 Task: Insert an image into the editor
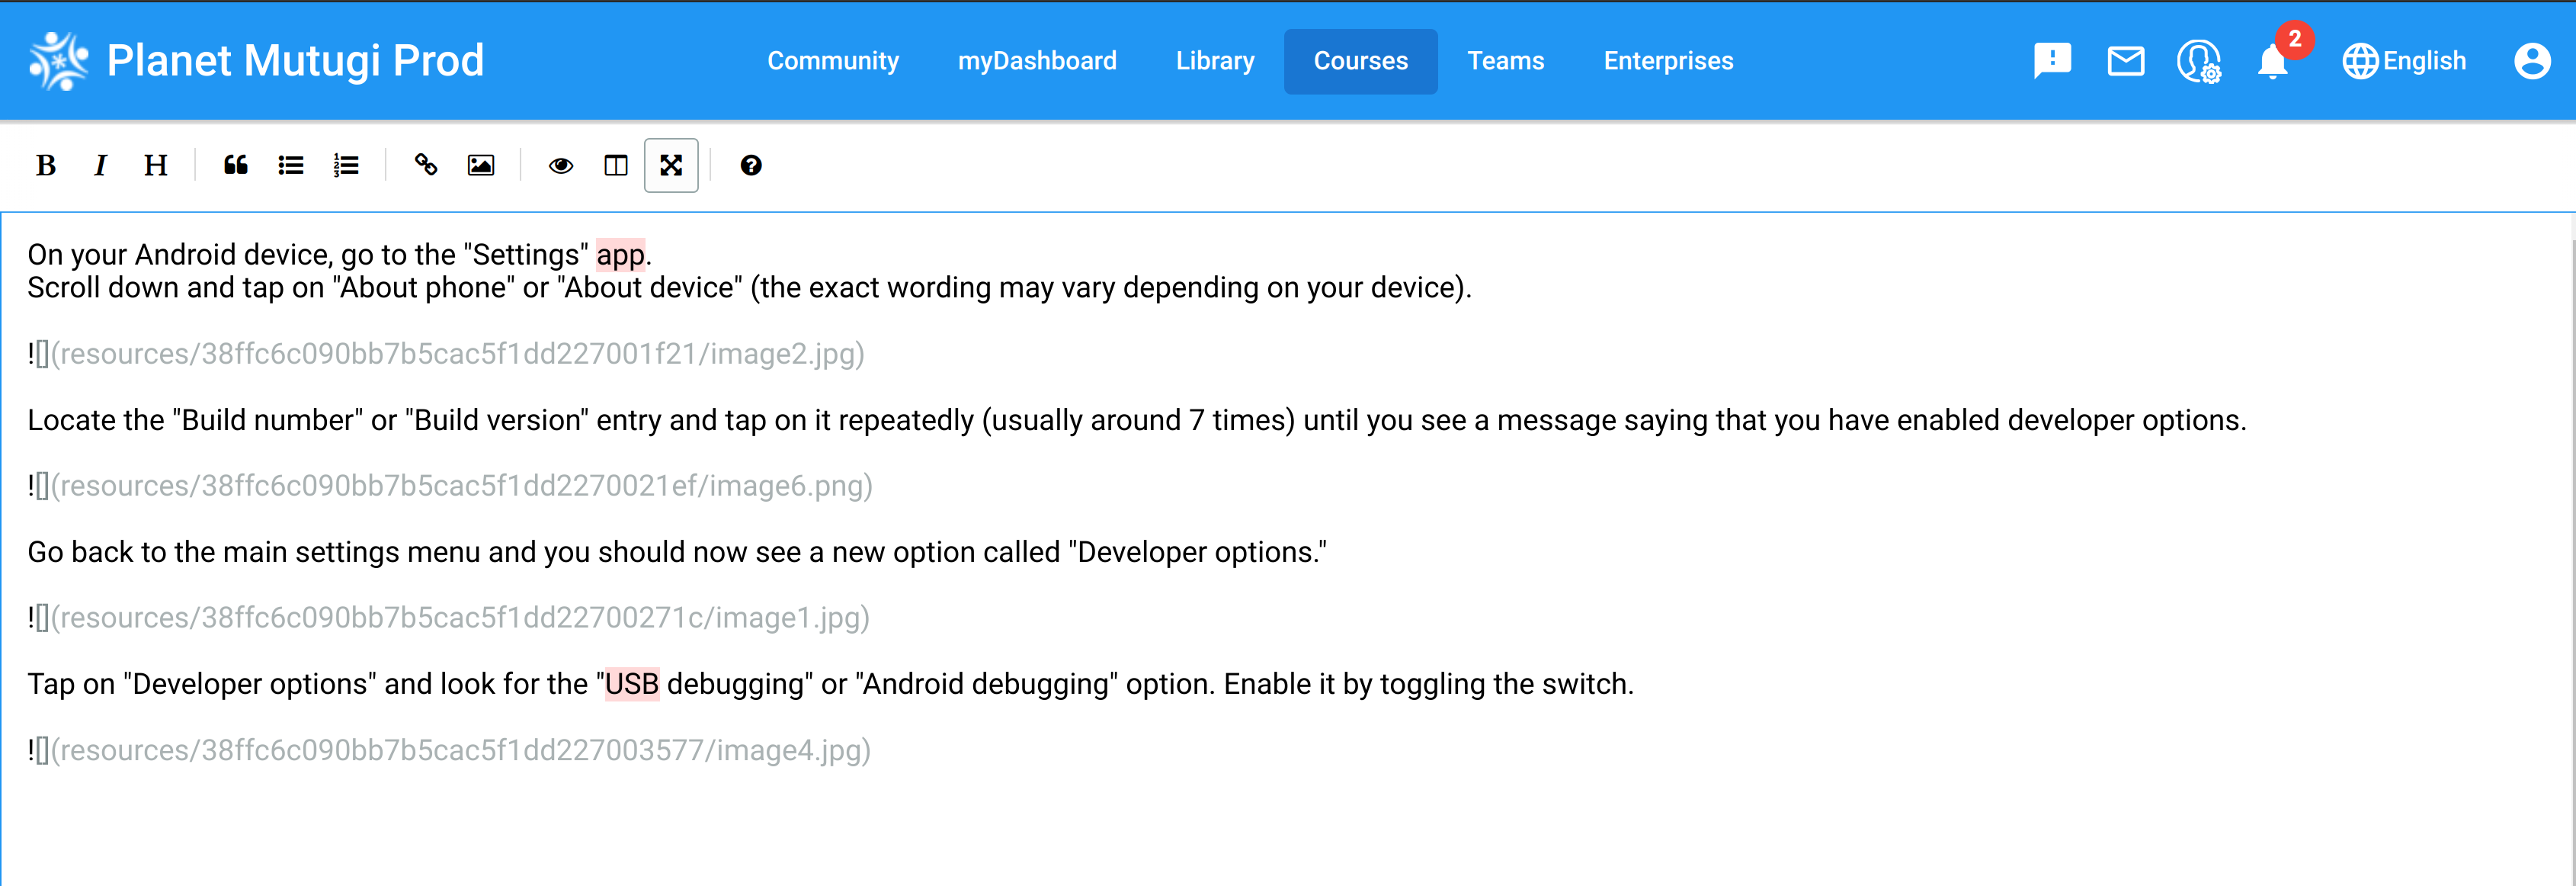480,165
